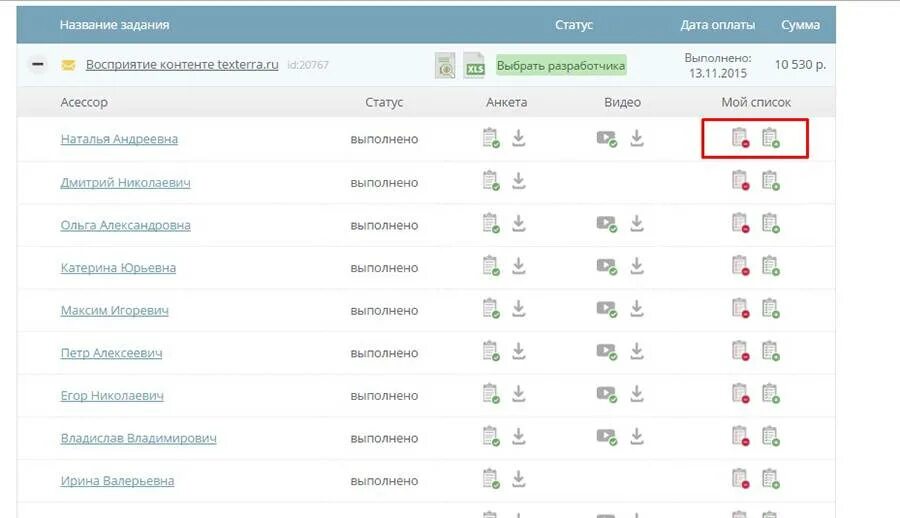
Task: View Егор Николаевич's questionnaire form
Action: (491, 393)
